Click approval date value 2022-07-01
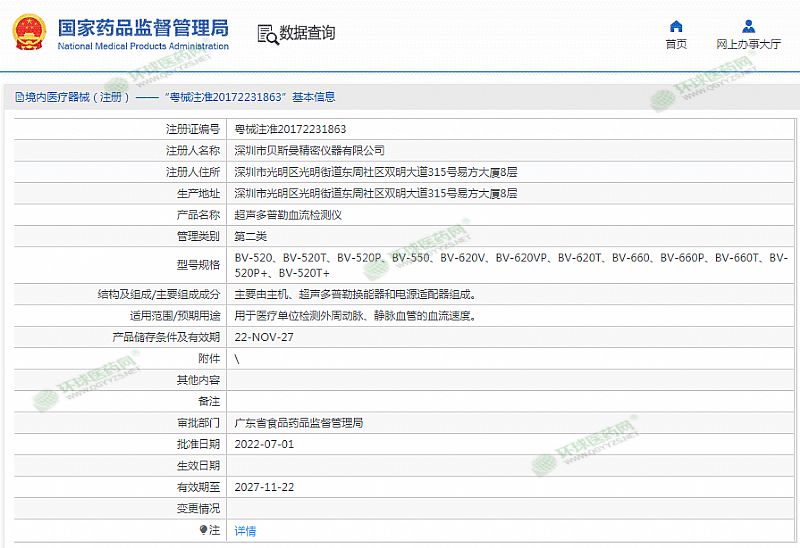Screen dimensions: 800x548 (x=264, y=444)
